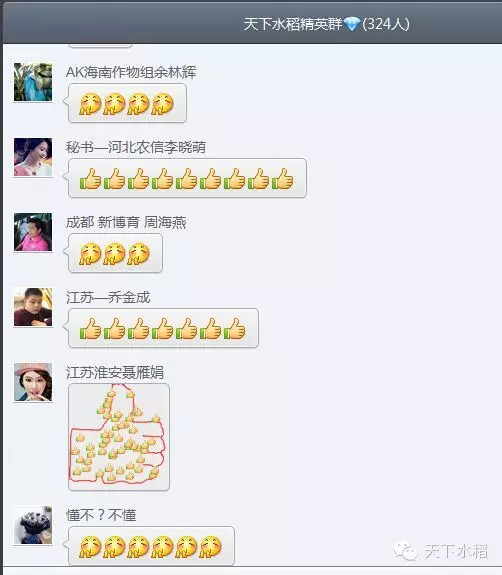Click 成都 新博育 周海燕's avatar
The height and width of the screenshot is (575, 502).
point(33,232)
